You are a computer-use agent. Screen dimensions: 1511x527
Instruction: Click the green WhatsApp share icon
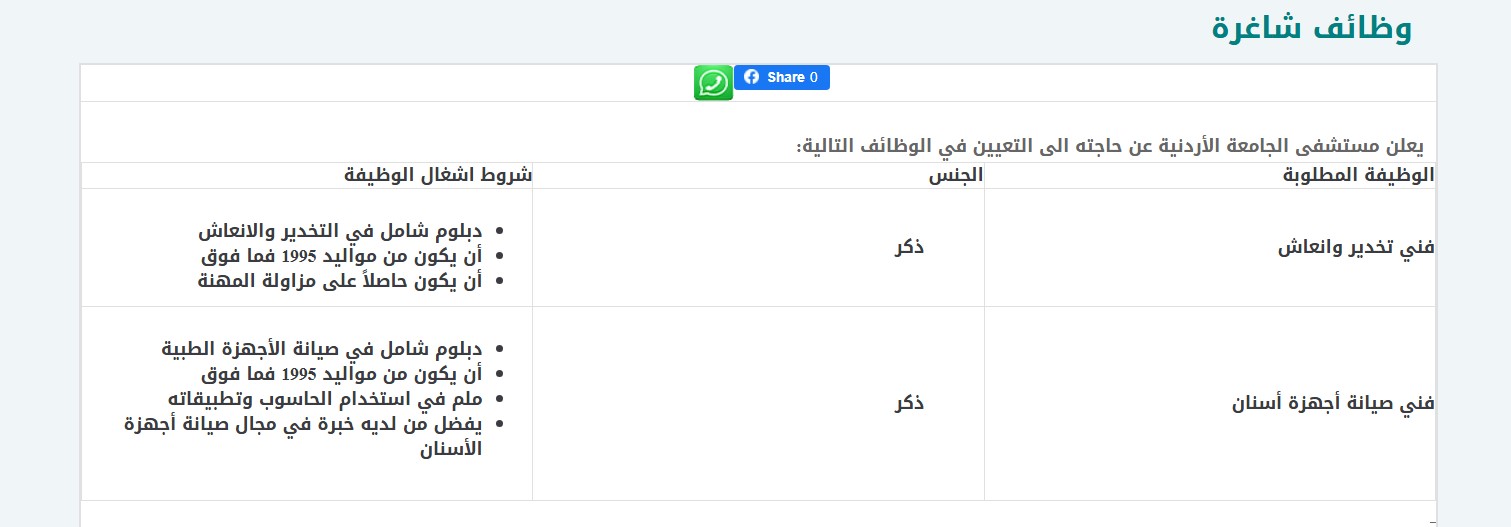click(713, 83)
